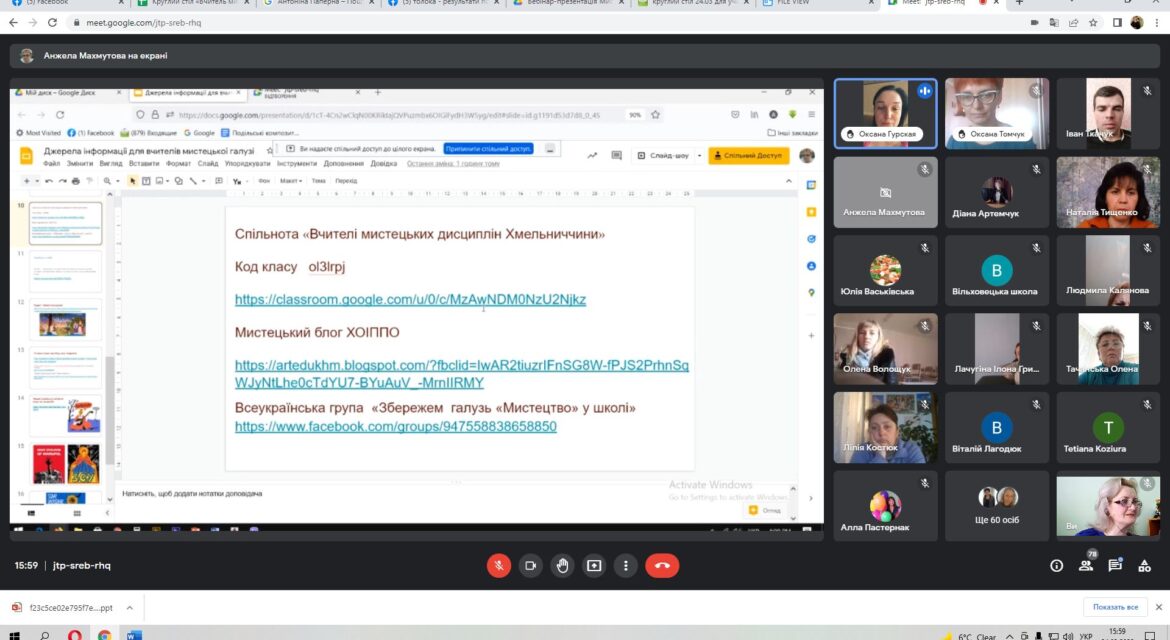
Task: Open more options three-dot menu
Action: click(625, 565)
